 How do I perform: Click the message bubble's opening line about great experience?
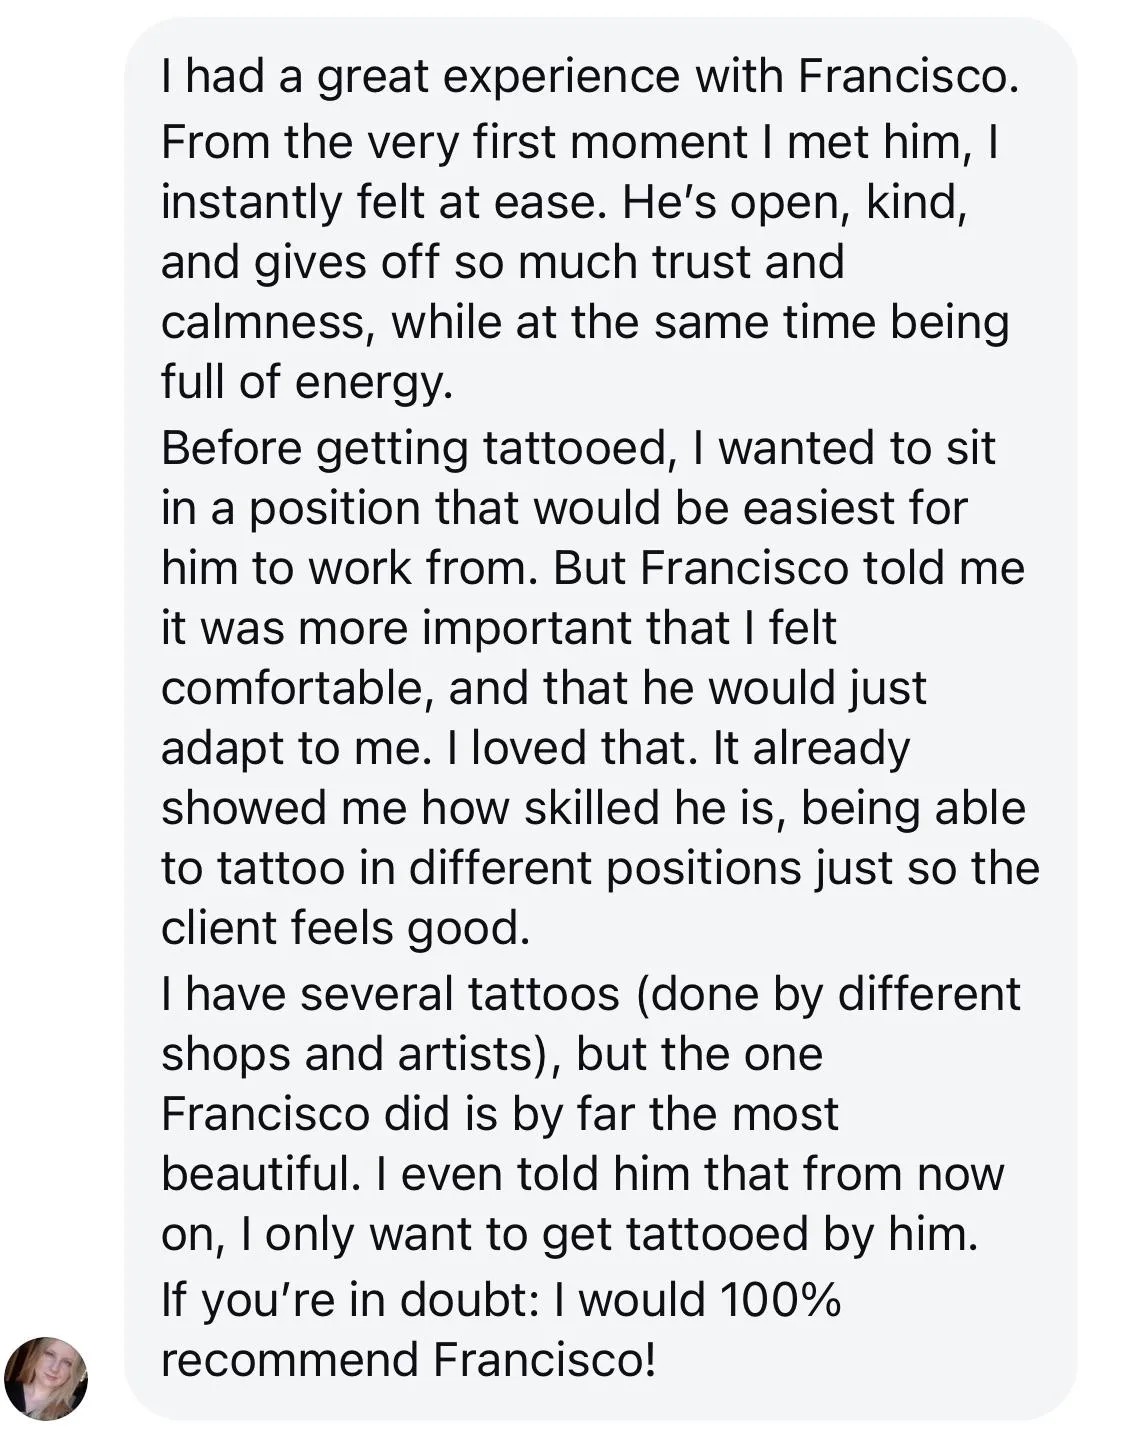coord(590,77)
